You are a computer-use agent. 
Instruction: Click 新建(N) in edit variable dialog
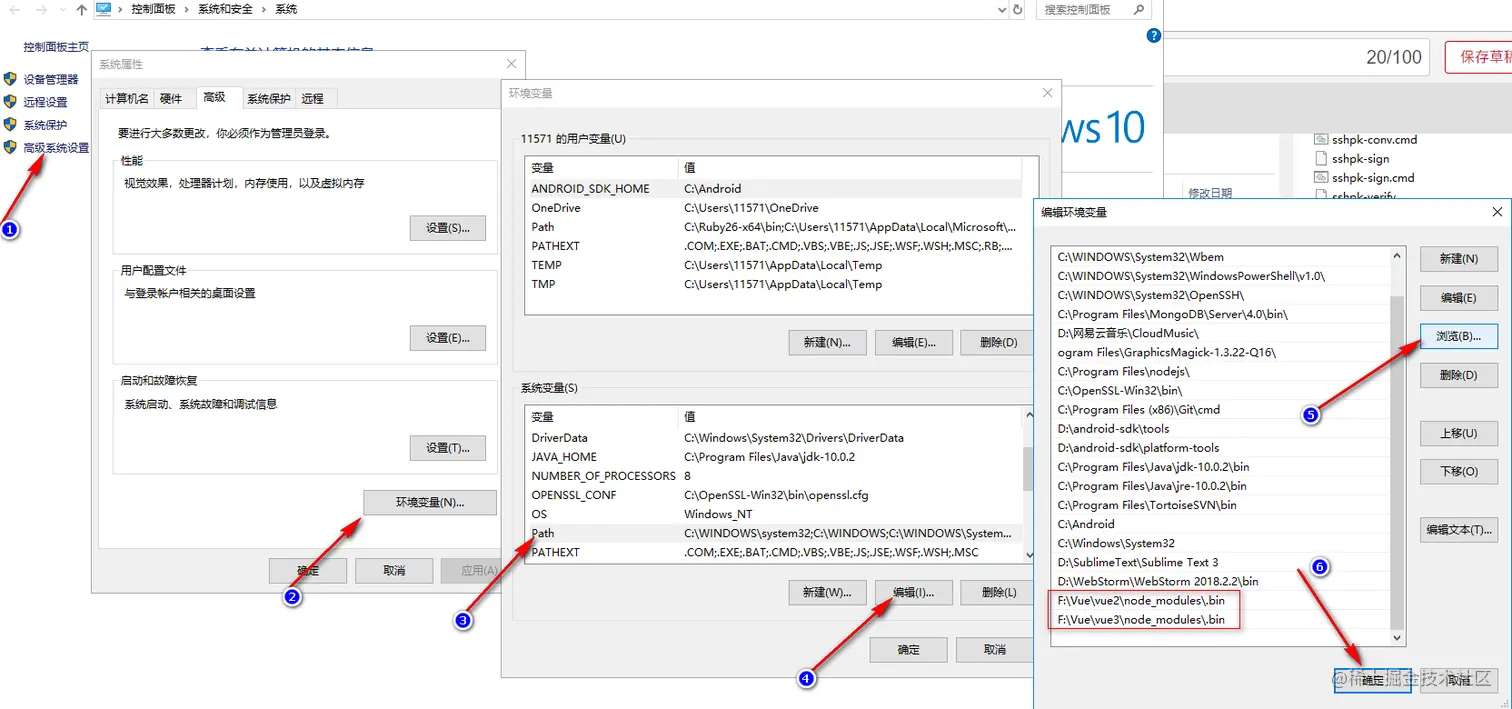1459,258
